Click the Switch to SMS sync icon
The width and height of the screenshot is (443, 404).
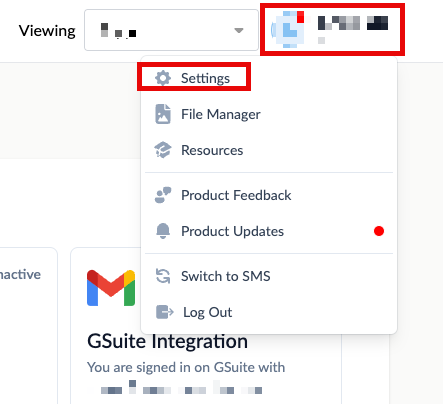[x=163, y=276]
